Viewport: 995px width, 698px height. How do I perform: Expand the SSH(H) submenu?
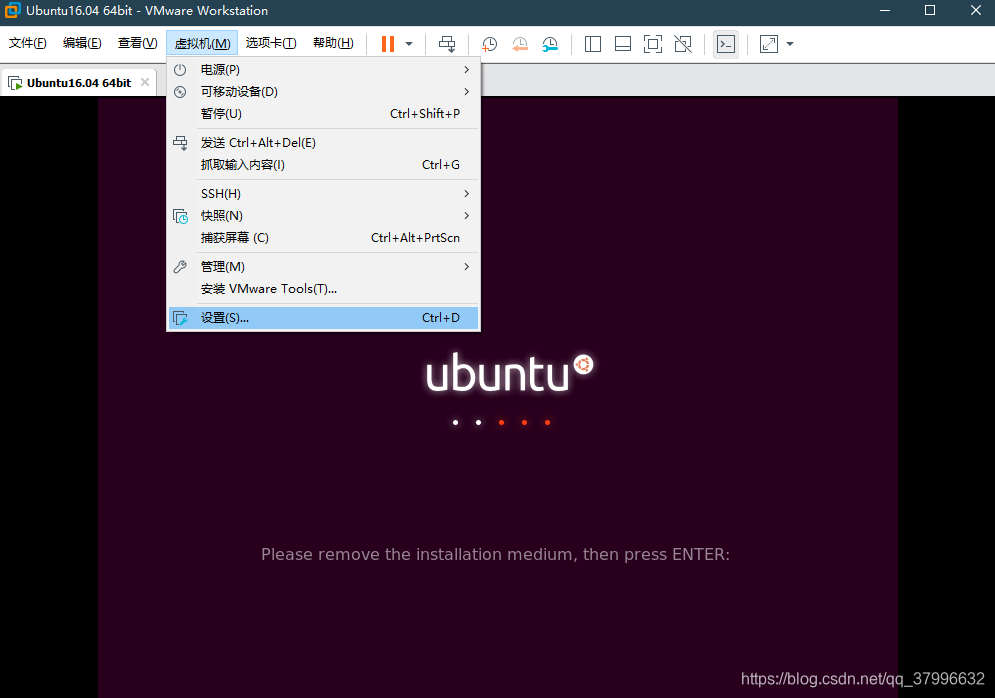324,194
